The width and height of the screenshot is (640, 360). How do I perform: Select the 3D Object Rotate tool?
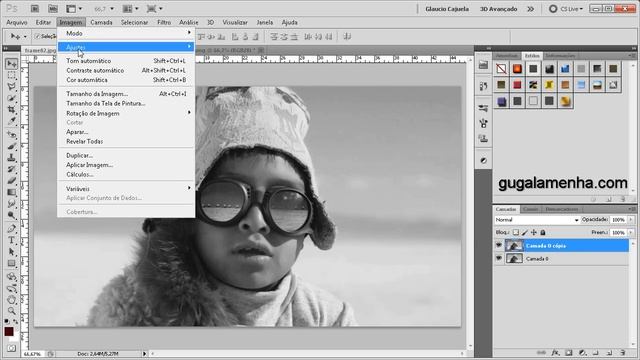click(x=11, y=277)
